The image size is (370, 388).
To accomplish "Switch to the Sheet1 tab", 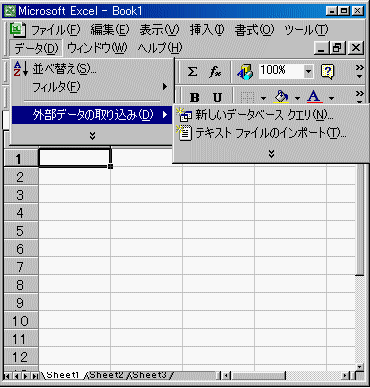I will (x=62, y=375).
